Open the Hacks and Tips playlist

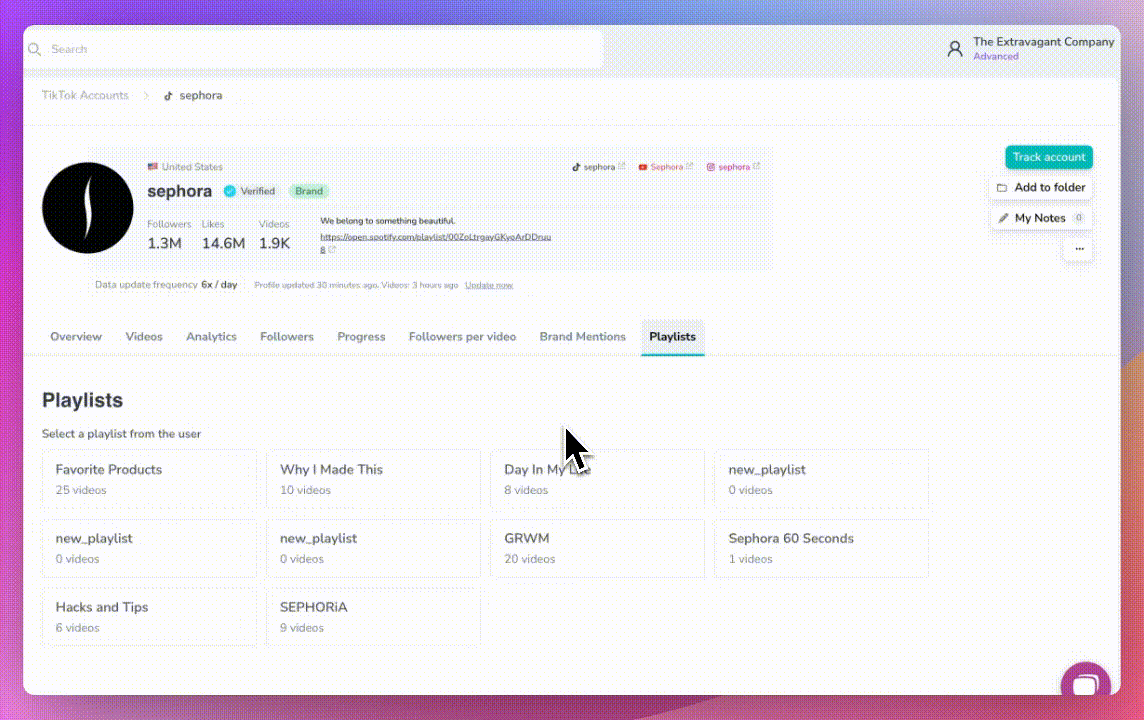(149, 616)
